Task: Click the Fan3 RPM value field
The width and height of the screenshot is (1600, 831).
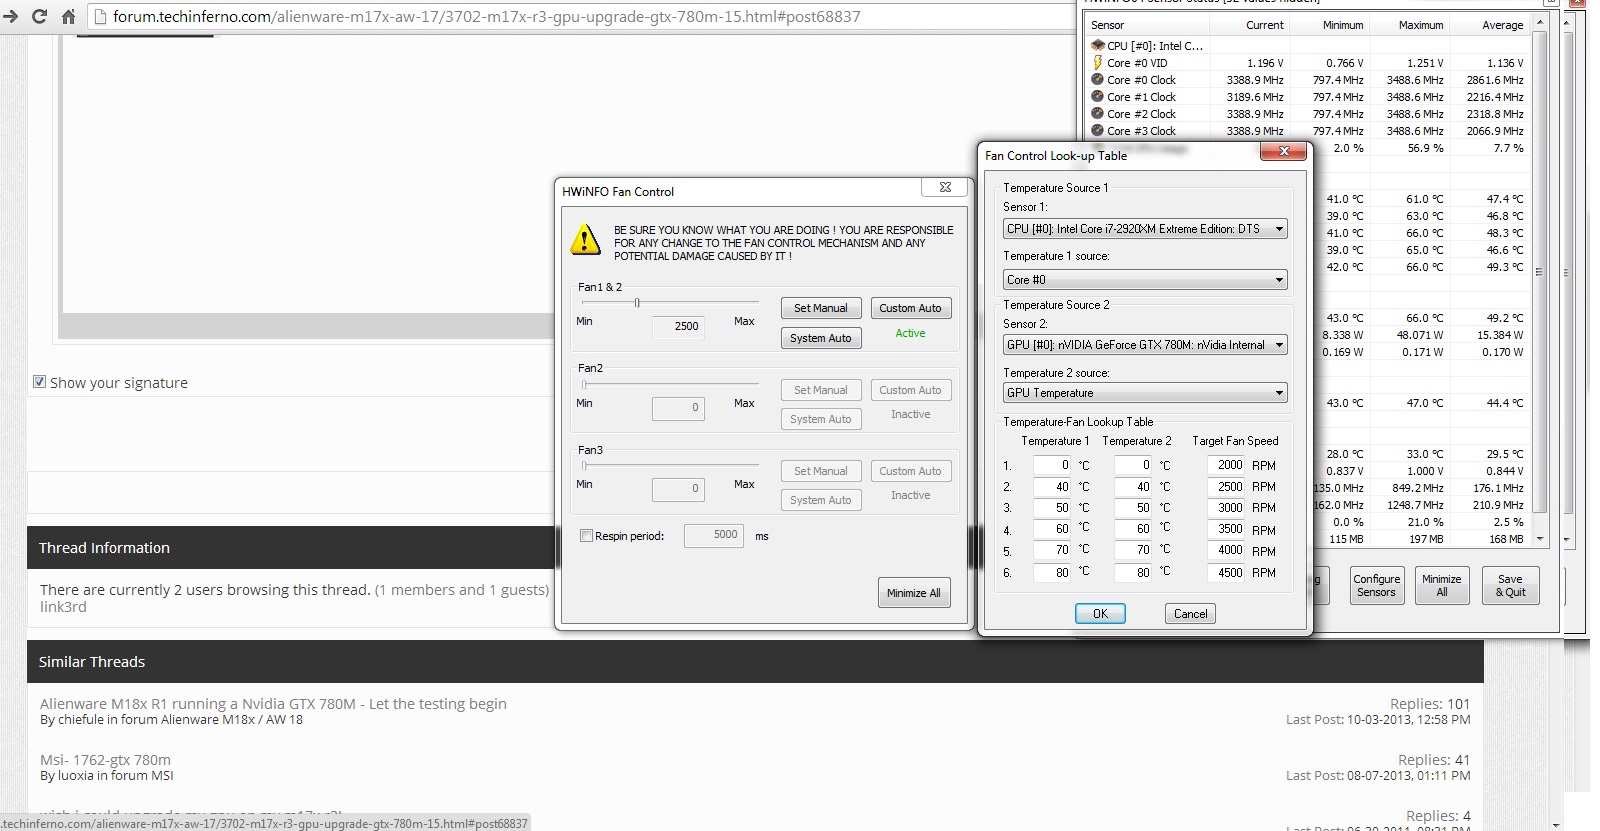Action: [x=678, y=489]
